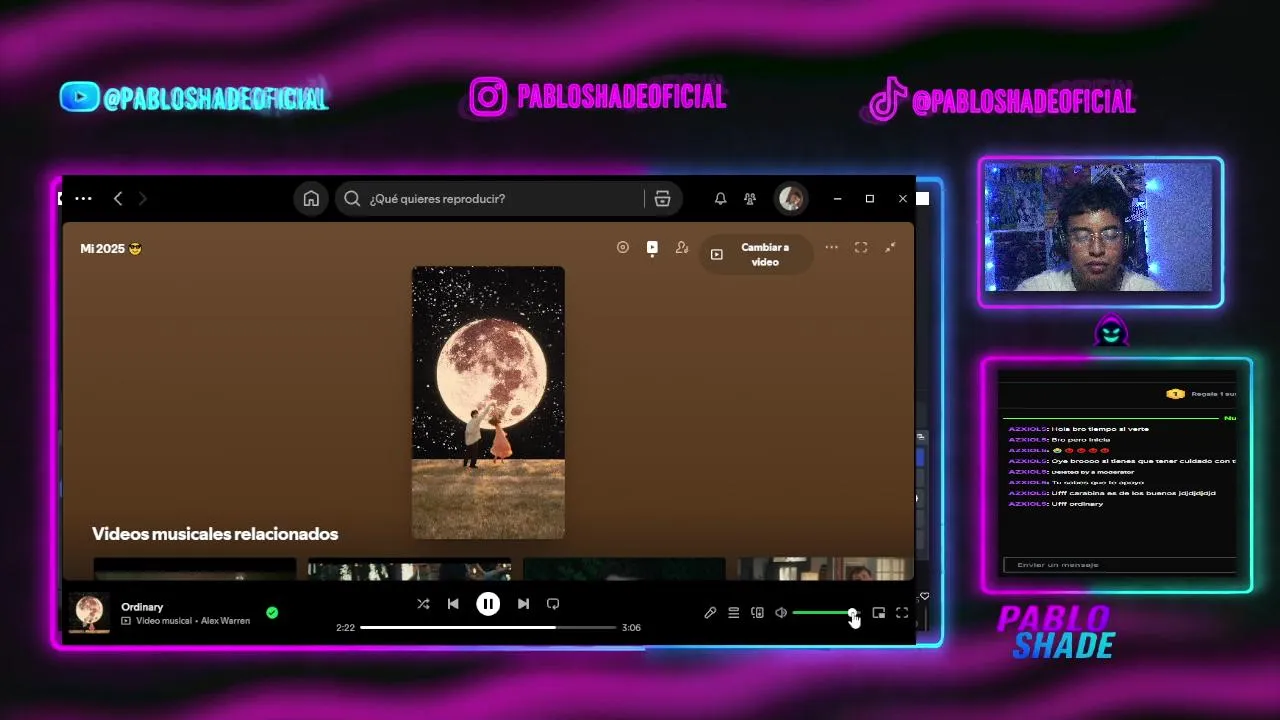
Task: Click the 'Mi 2025' playlist title
Action: [x=110, y=248]
